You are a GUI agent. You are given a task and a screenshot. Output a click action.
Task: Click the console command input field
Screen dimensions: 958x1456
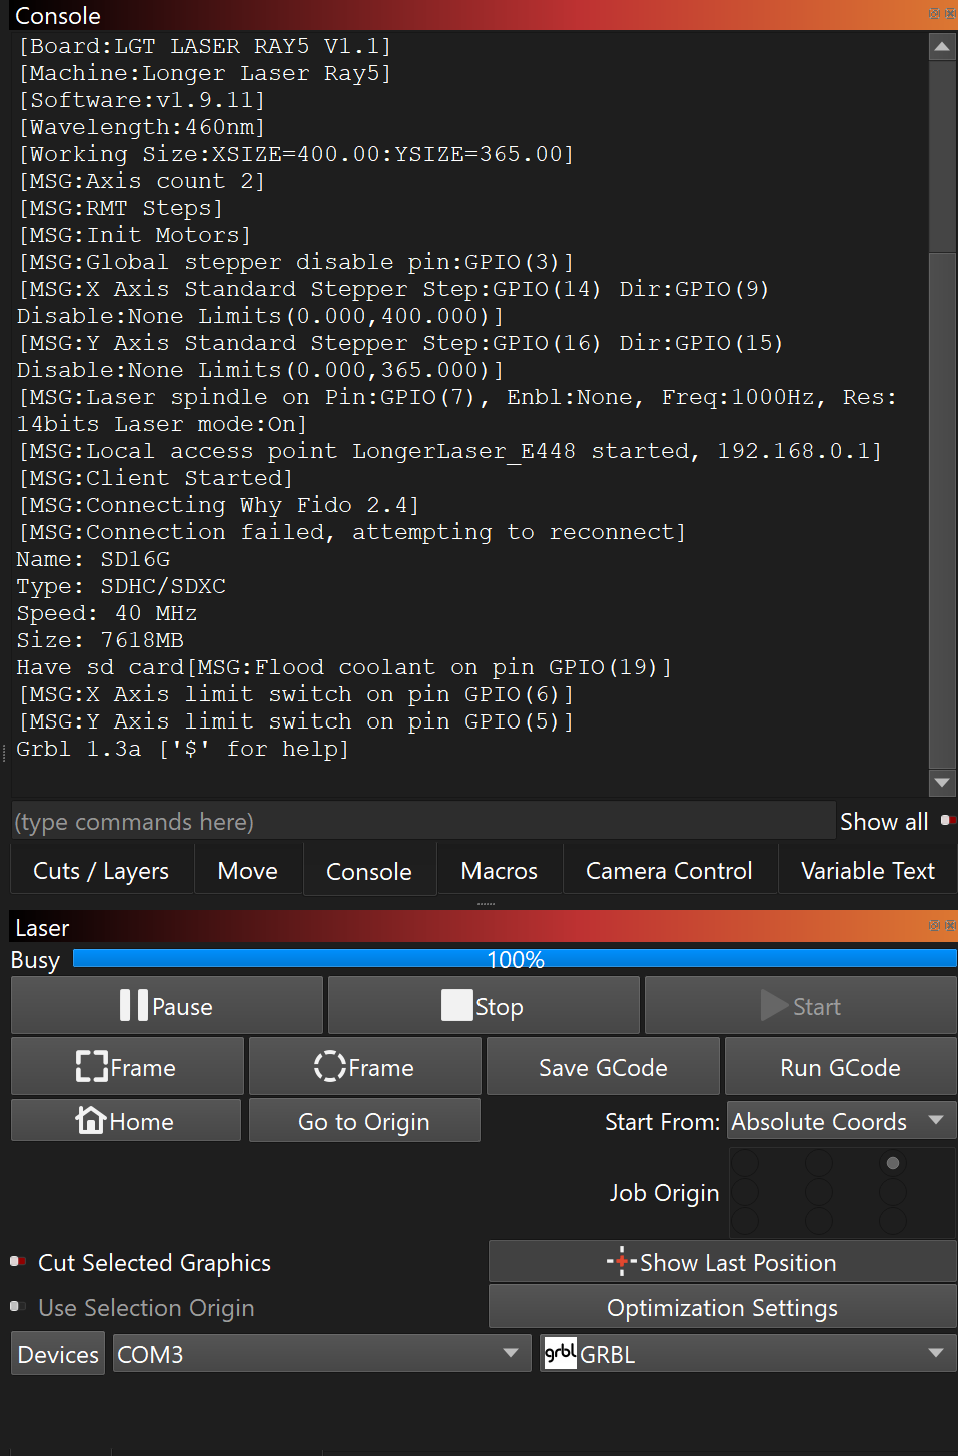[x=422, y=821]
